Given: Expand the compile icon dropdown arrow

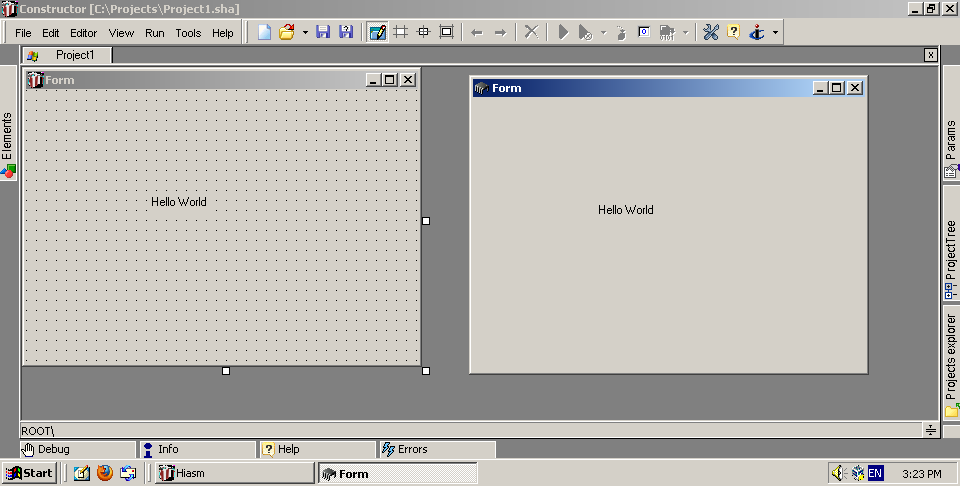Looking at the screenshot, I should click(x=685, y=32).
